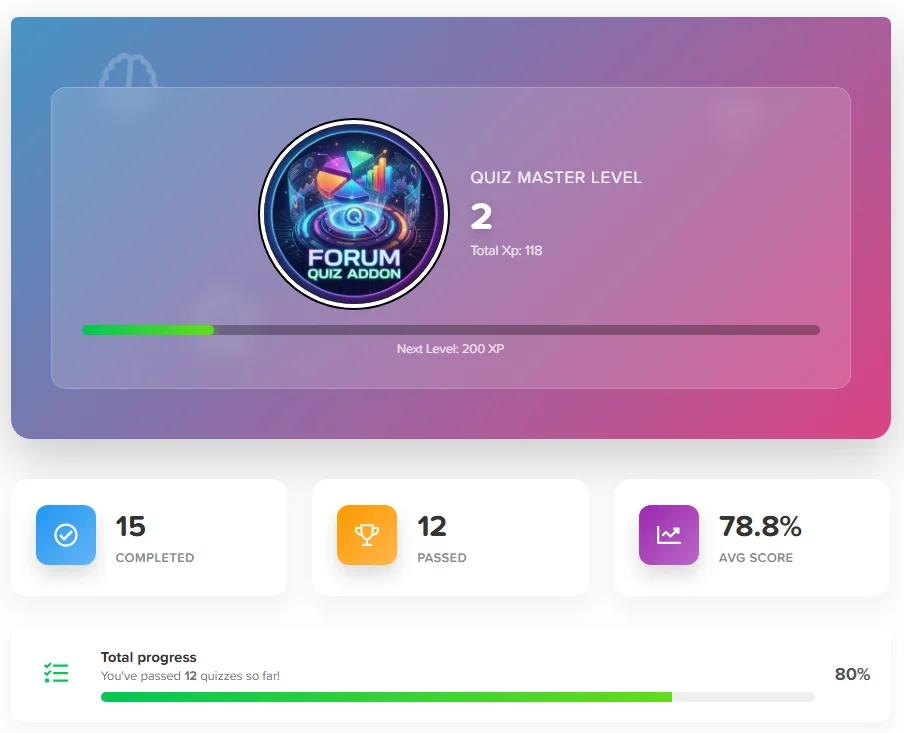Select the 80% progress value
Image resolution: width=904 pixels, height=733 pixels.
point(851,674)
